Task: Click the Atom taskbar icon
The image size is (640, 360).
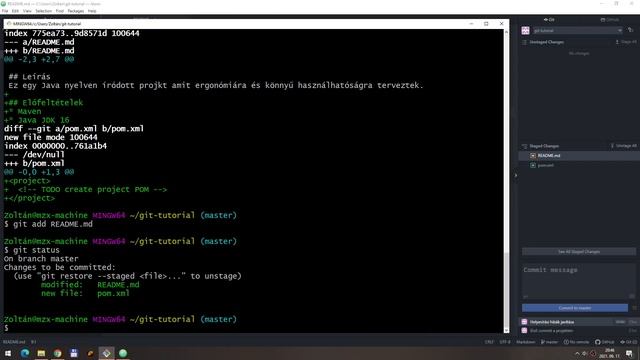Action: click(x=123, y=353)
